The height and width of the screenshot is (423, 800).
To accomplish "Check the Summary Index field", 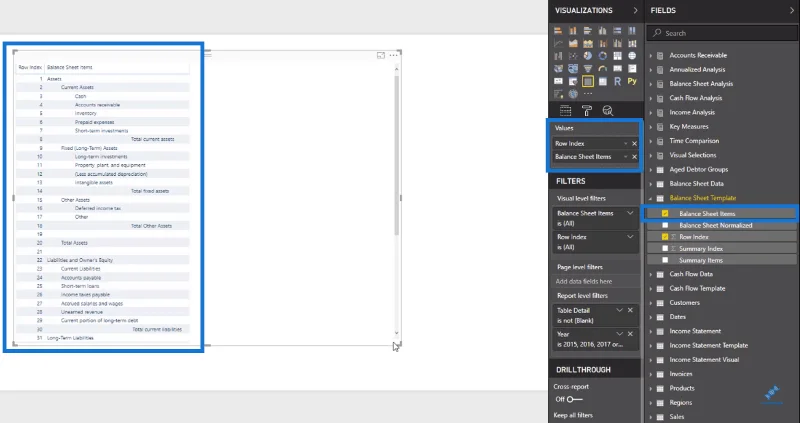I will tap(665, 248).
